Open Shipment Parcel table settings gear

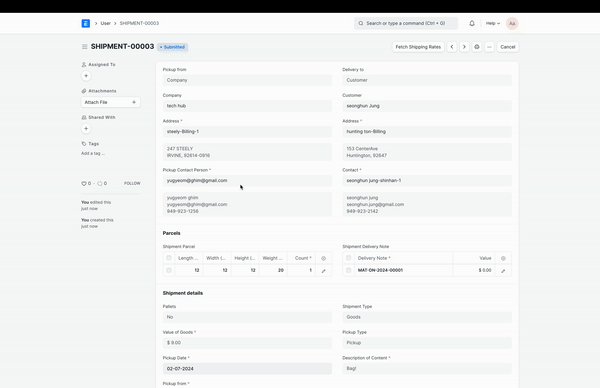[x=324, y=258]
